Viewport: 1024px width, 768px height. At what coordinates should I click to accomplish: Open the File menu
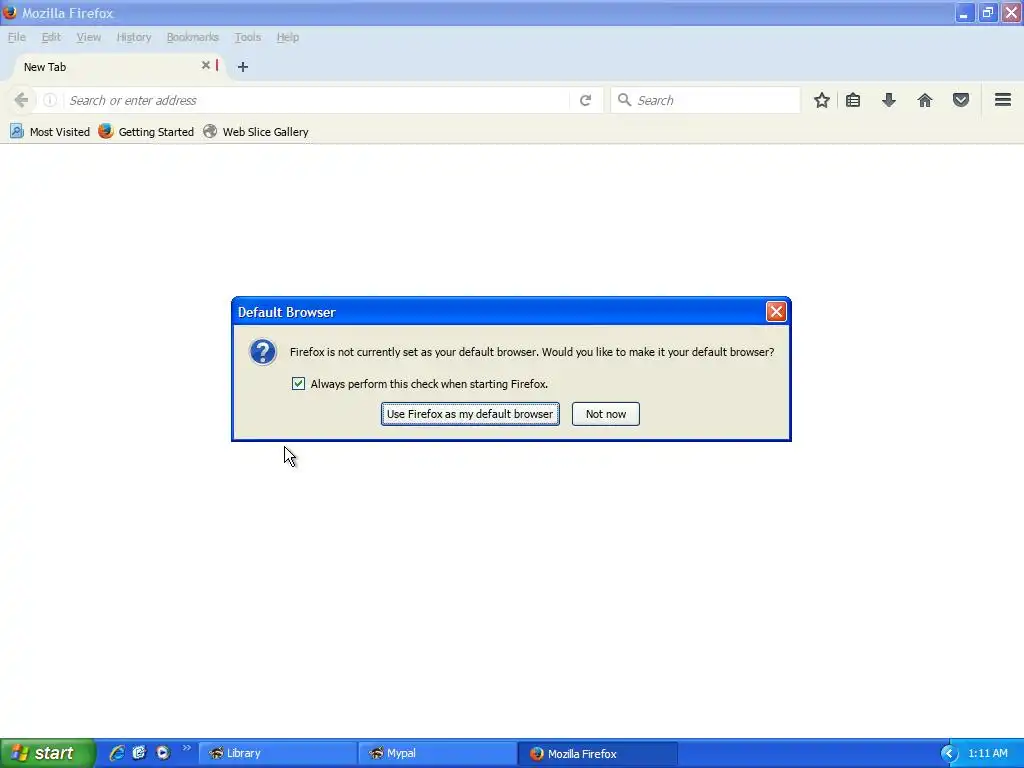(x=17, y=37)
